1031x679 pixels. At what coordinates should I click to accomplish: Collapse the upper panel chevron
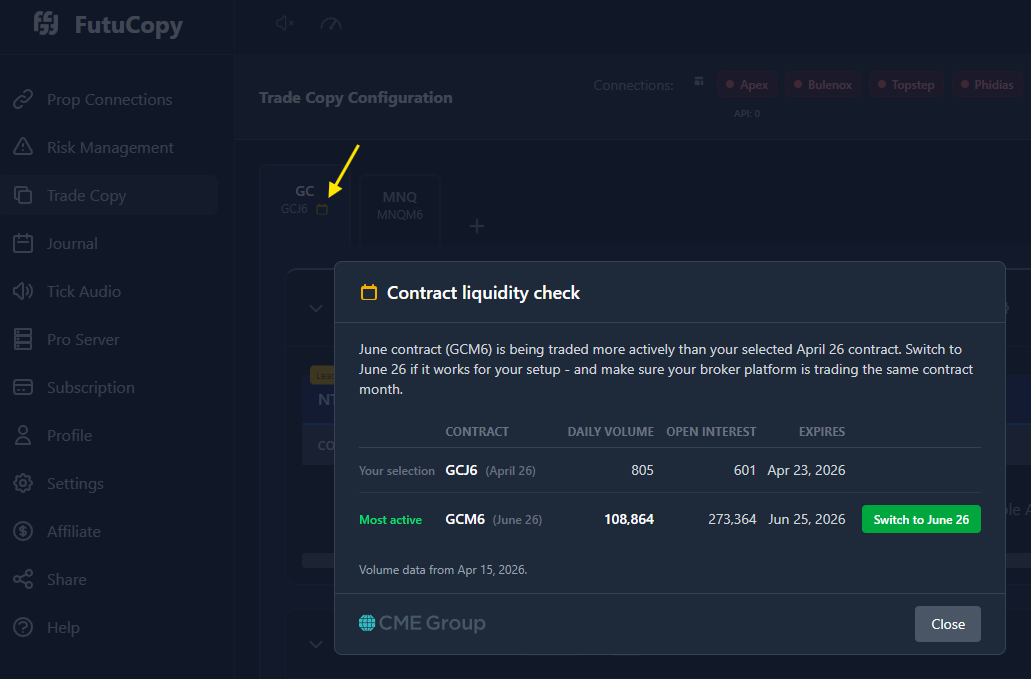(316, 308)
